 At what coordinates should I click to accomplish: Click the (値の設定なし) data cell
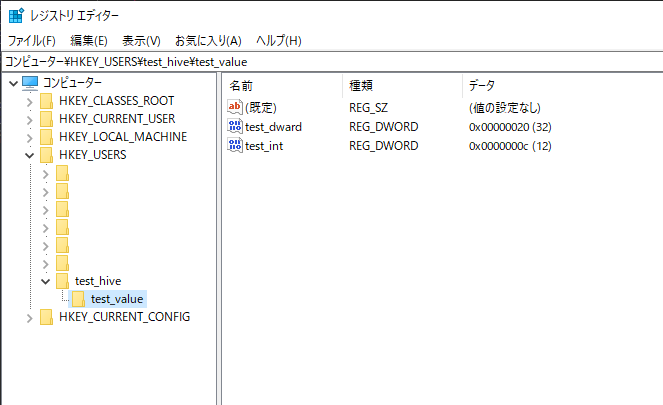pyautogui.click(x=505, y=108)
